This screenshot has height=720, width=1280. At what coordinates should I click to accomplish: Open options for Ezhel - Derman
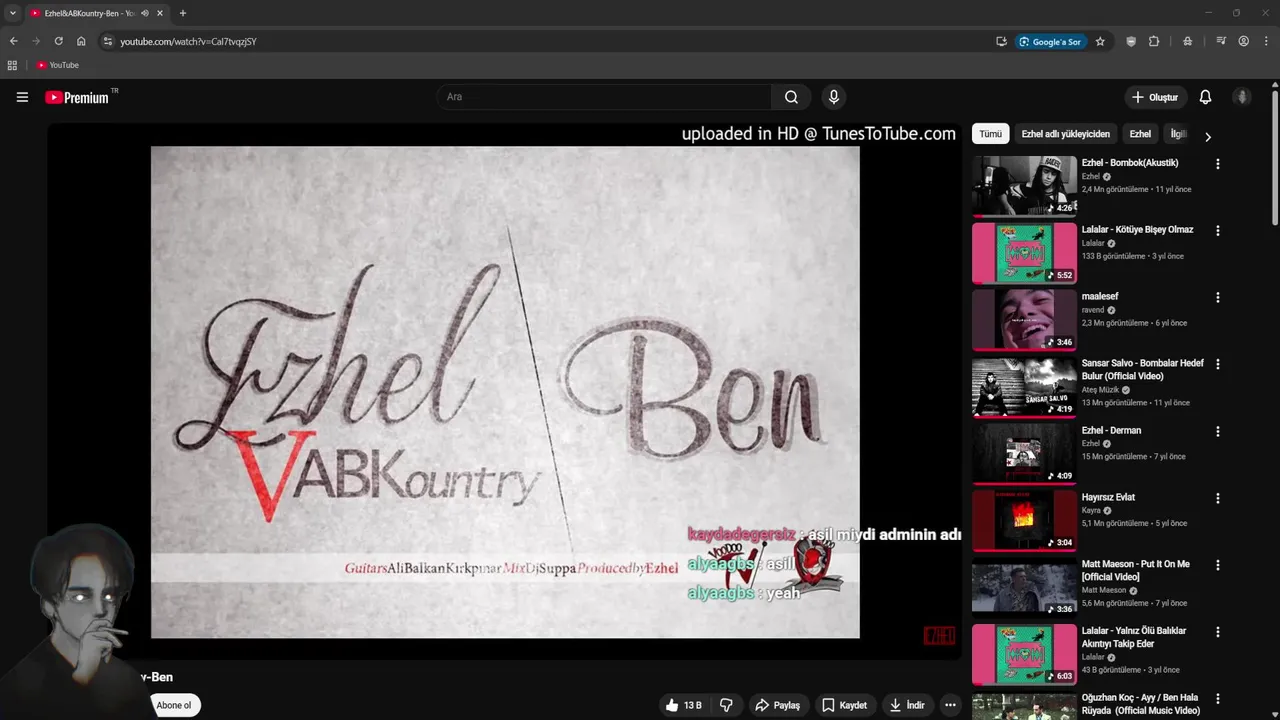pyautogui.click(x=1217, y=432)
